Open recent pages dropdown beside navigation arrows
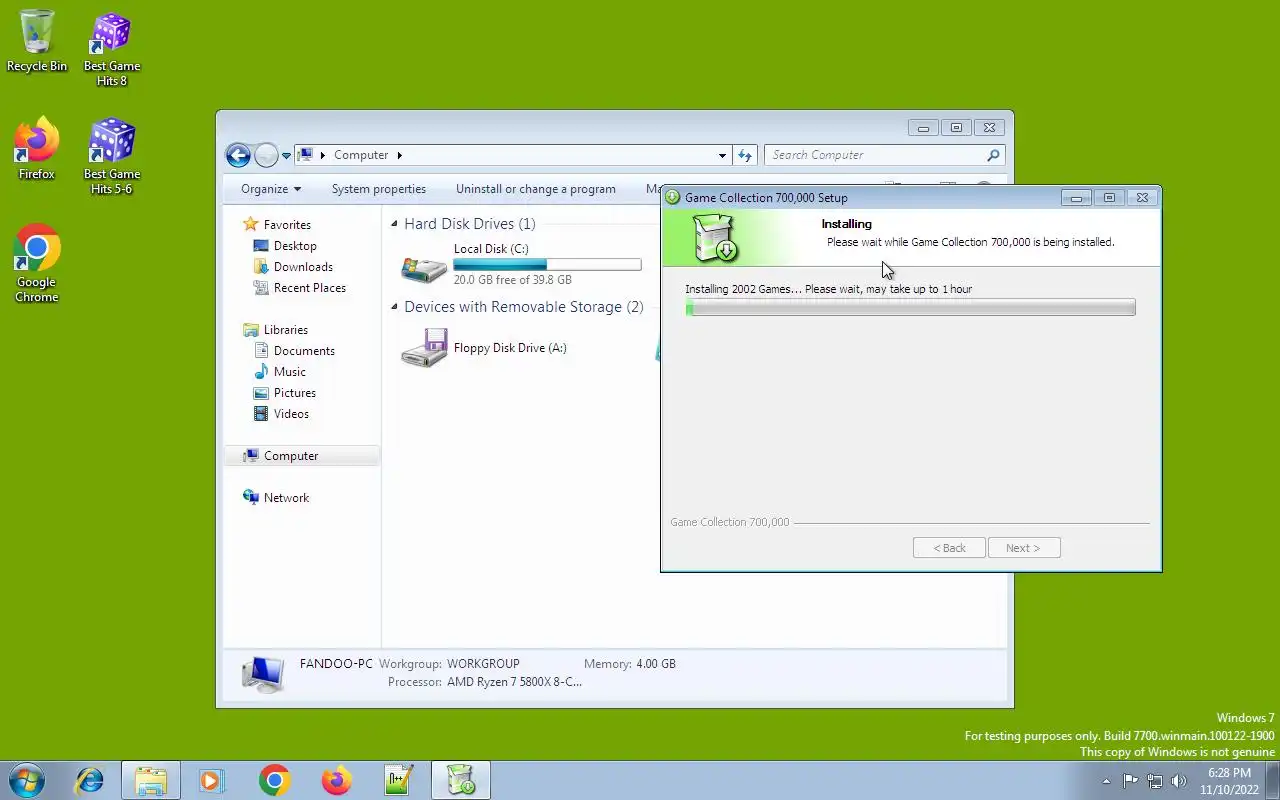Screen dimensions: 1280x800 (286, 156)
